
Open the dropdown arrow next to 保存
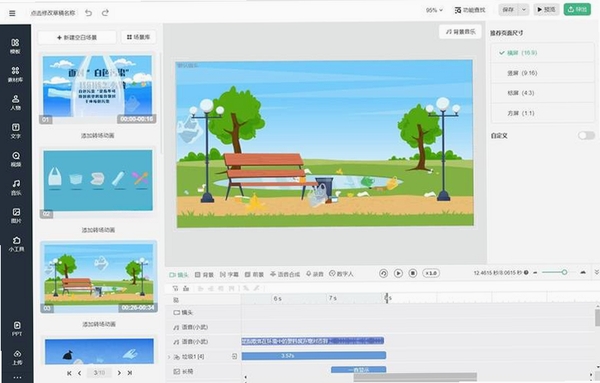pos(524,10)
